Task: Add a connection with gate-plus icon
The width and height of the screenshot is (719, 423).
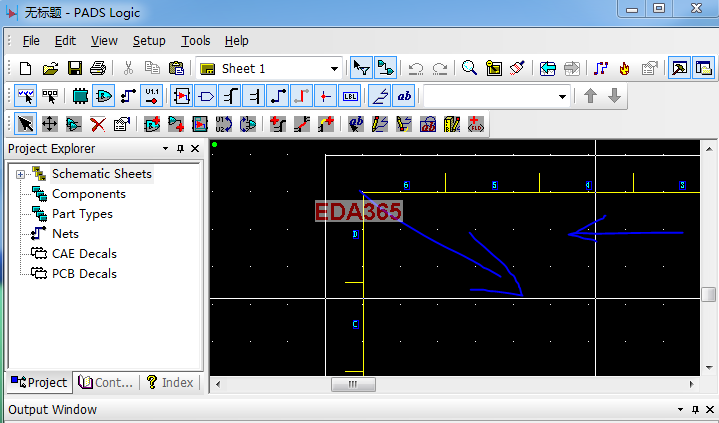Action: pyautogui.click(x=176, y=124)
